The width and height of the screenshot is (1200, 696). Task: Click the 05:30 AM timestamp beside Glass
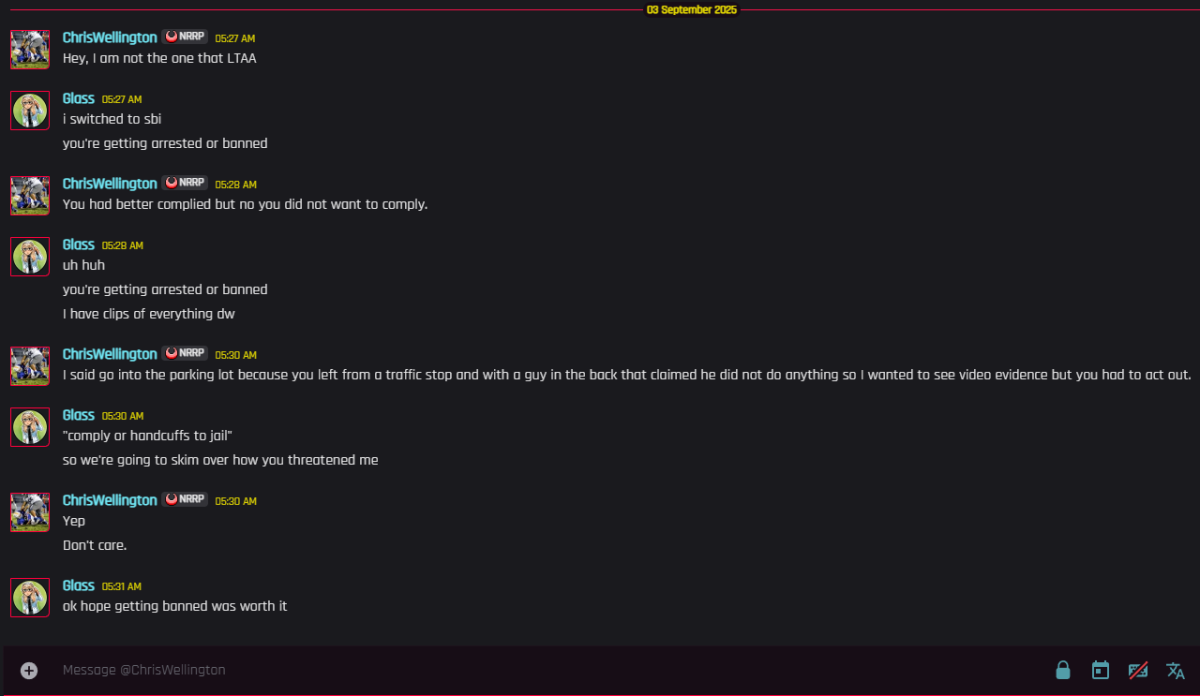(123, 416)
